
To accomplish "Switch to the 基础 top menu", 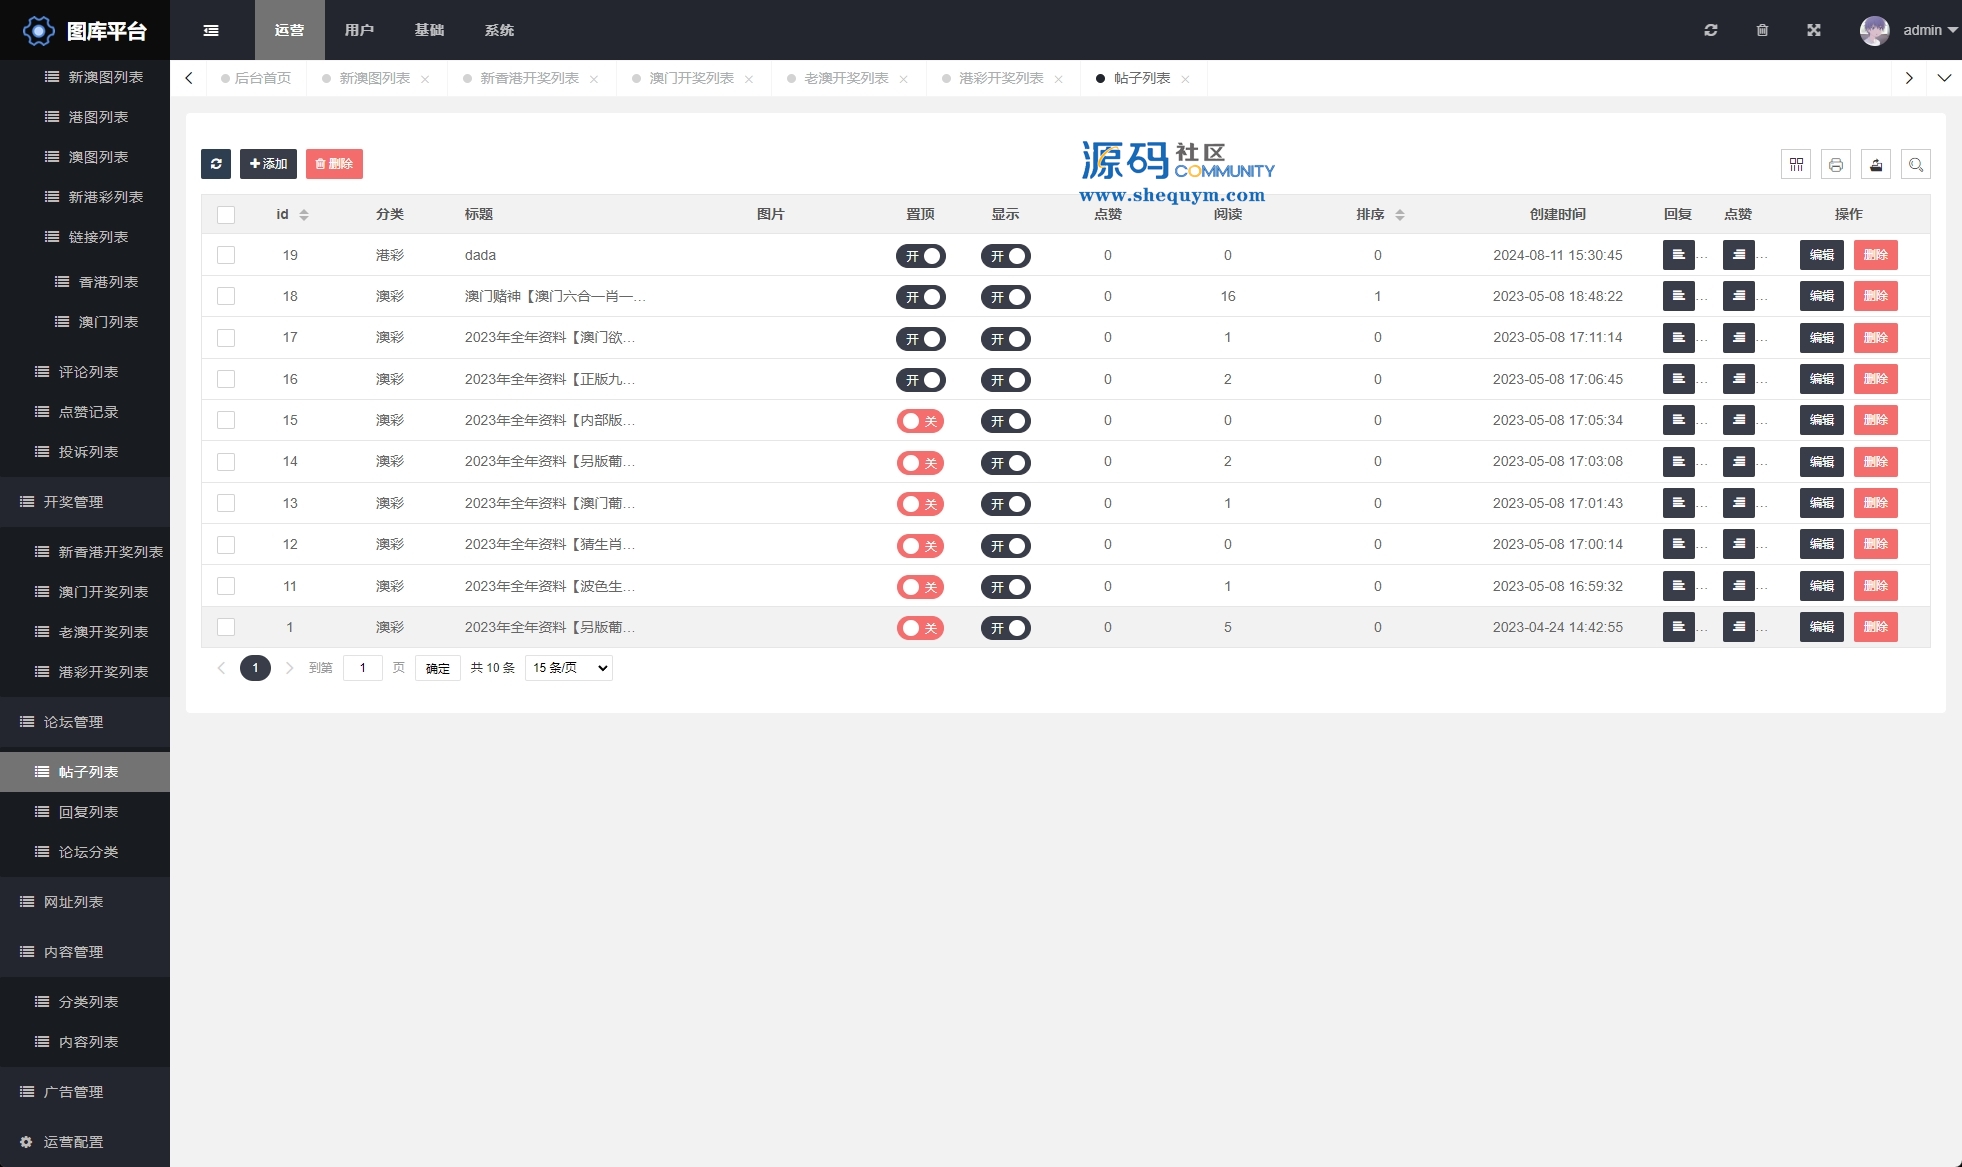I will (429, 30).
